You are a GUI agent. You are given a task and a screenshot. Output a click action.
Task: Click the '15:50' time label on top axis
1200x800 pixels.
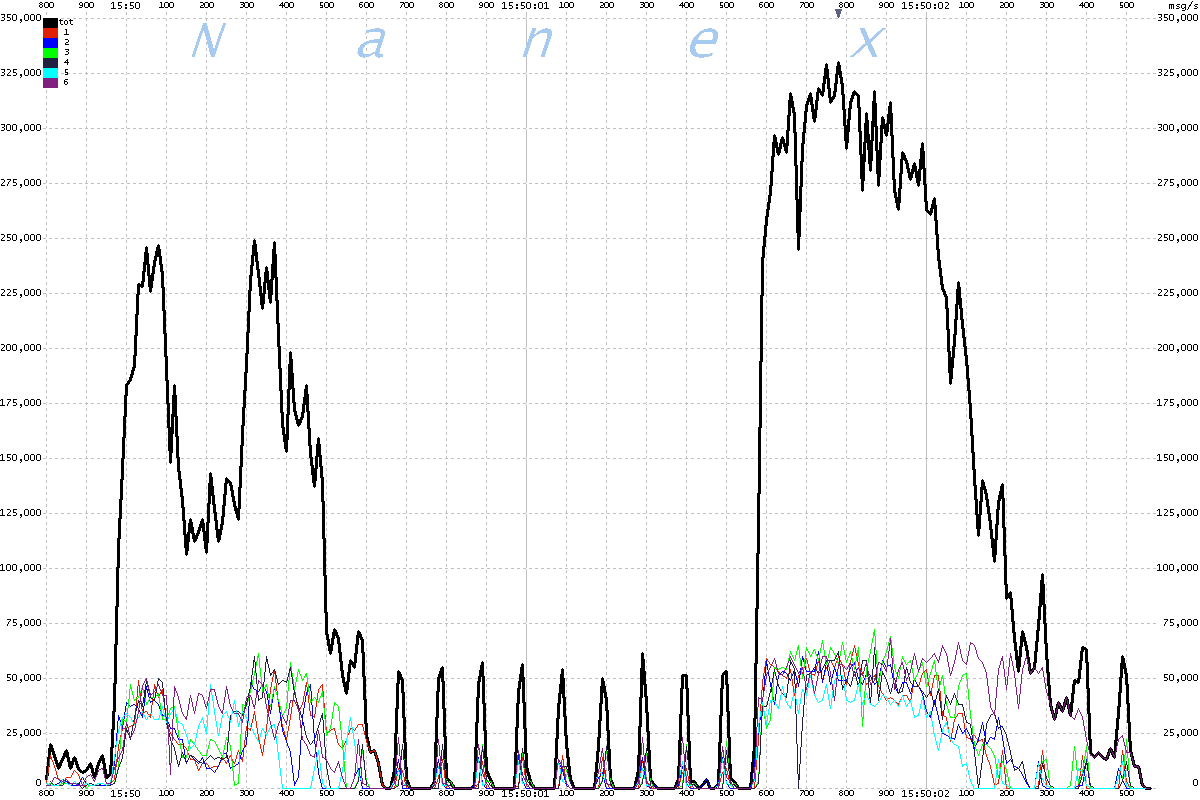pyautogui.click(x=126, y=5)
